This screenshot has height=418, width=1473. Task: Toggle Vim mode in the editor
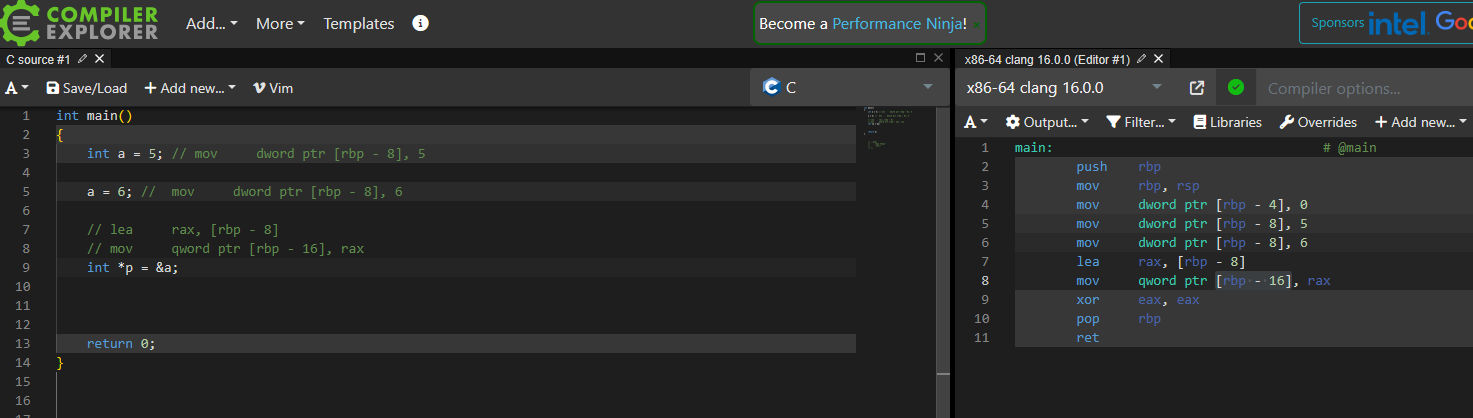272,88
